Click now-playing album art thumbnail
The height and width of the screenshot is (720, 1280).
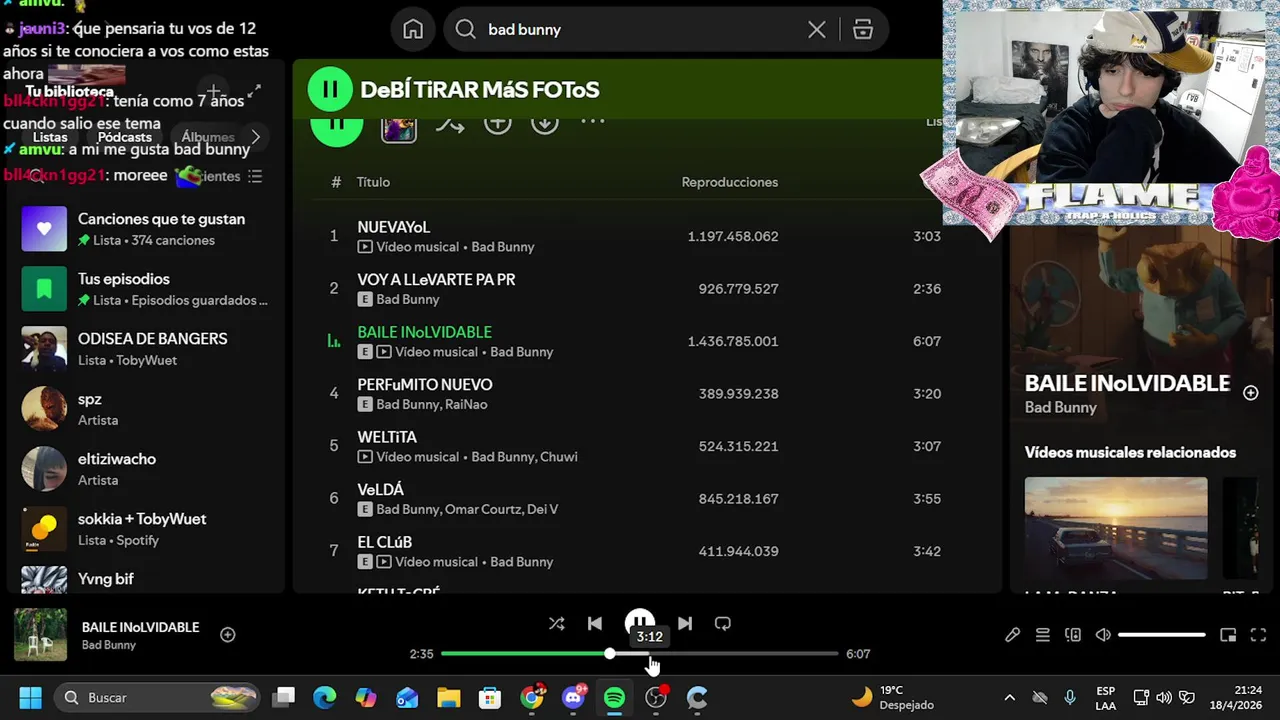pos(40,635)
